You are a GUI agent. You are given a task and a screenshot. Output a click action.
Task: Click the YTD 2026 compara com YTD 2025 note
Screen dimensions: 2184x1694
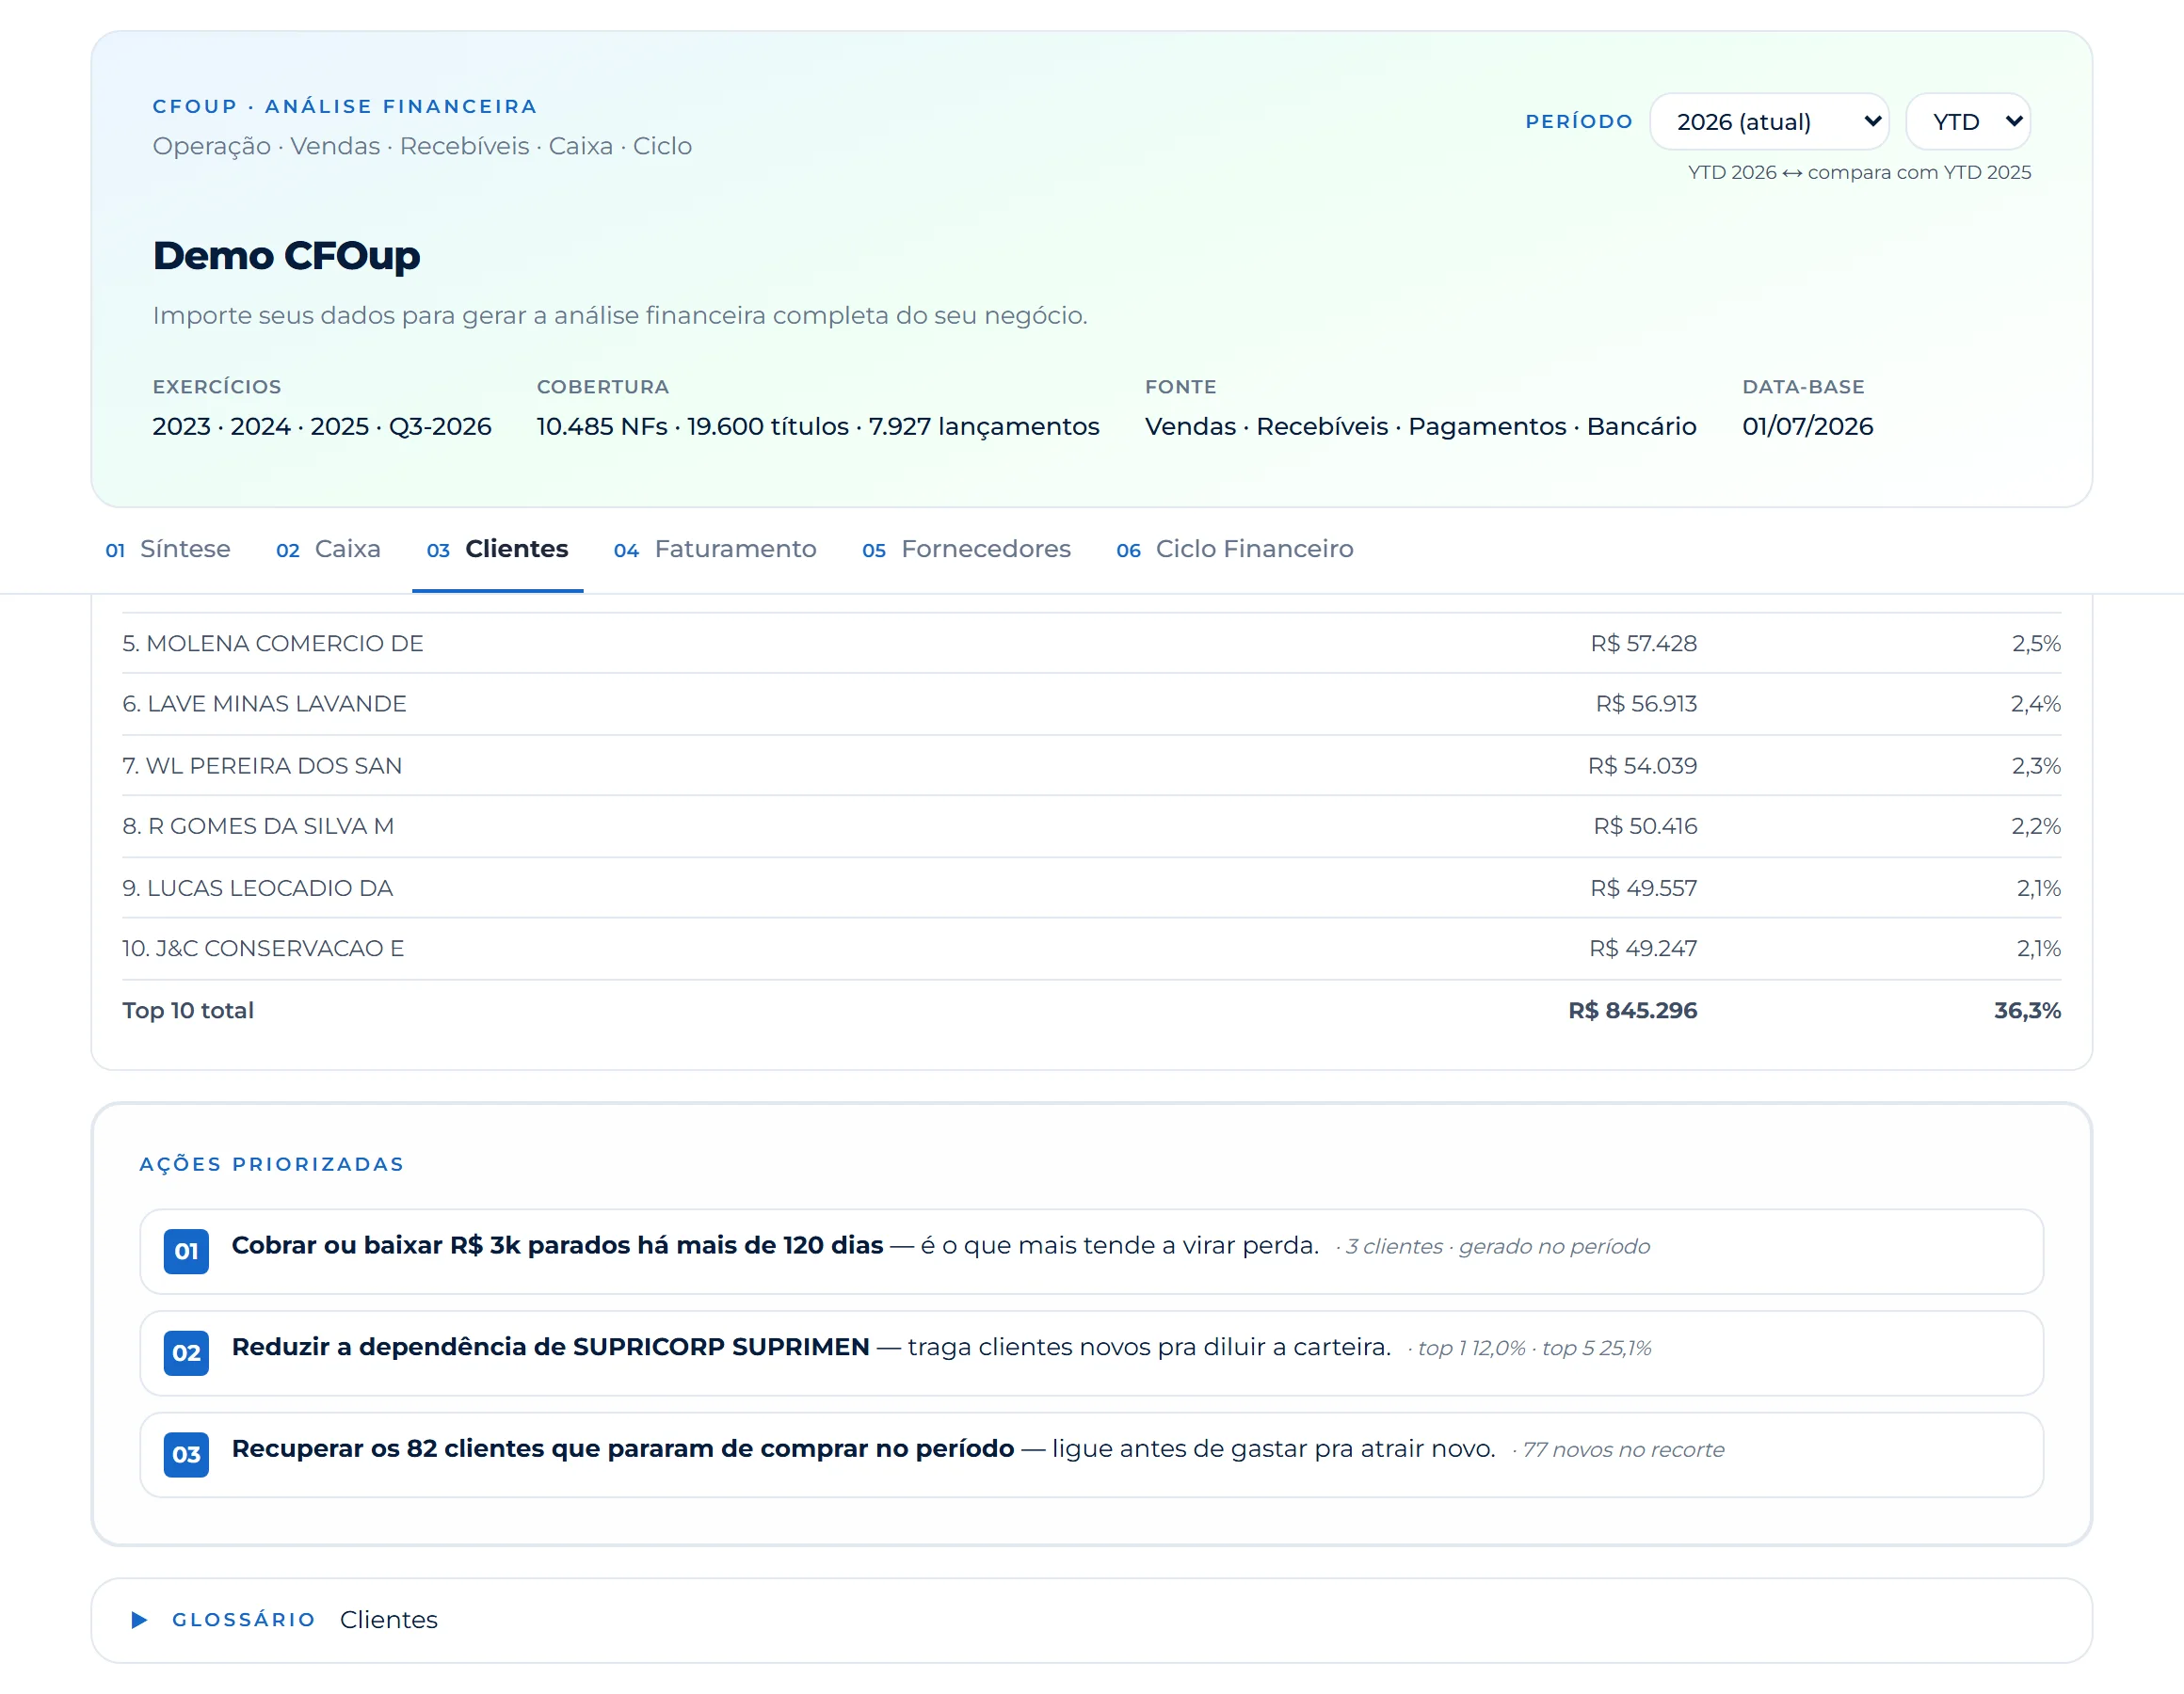1859,172
